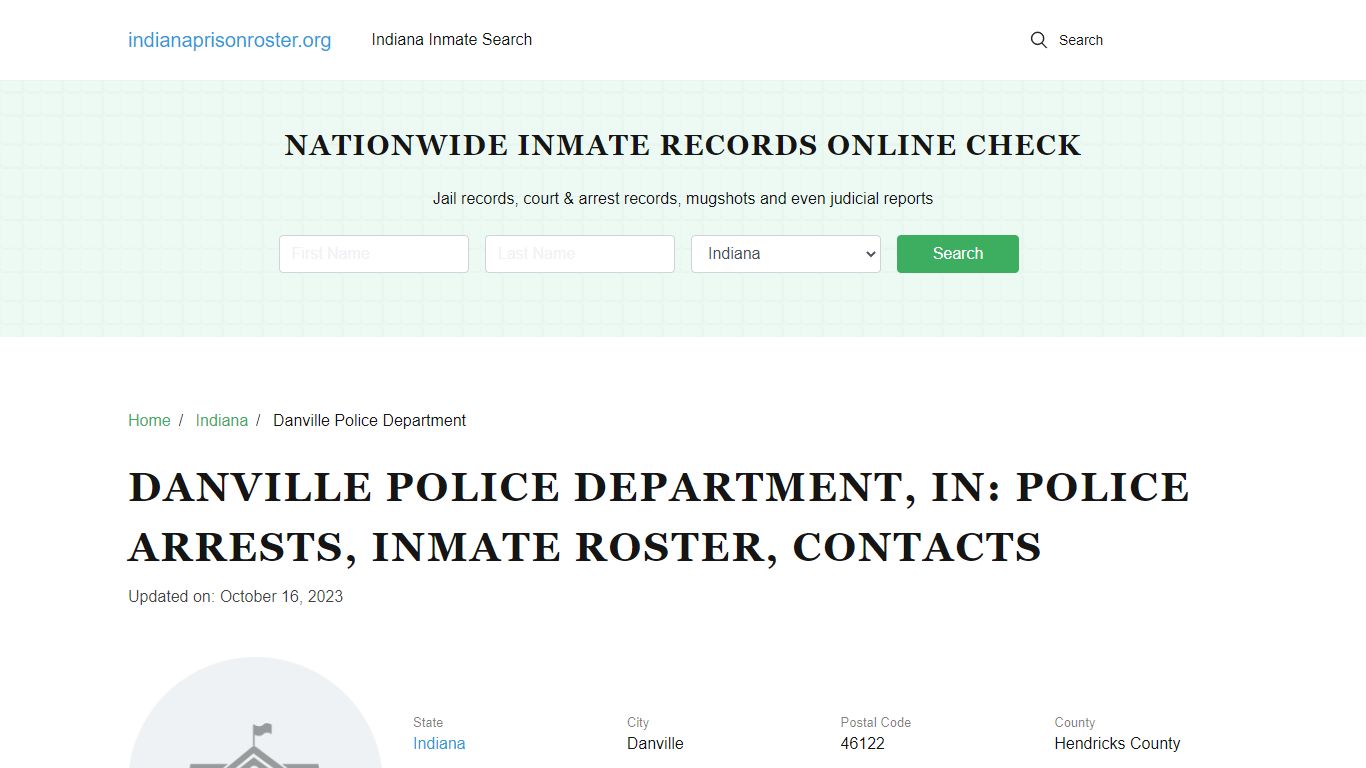Image resolution: width=1366 pixels, height=768 pixels.
Task: Click the Search label in the header
Action: pos(1081,40)
